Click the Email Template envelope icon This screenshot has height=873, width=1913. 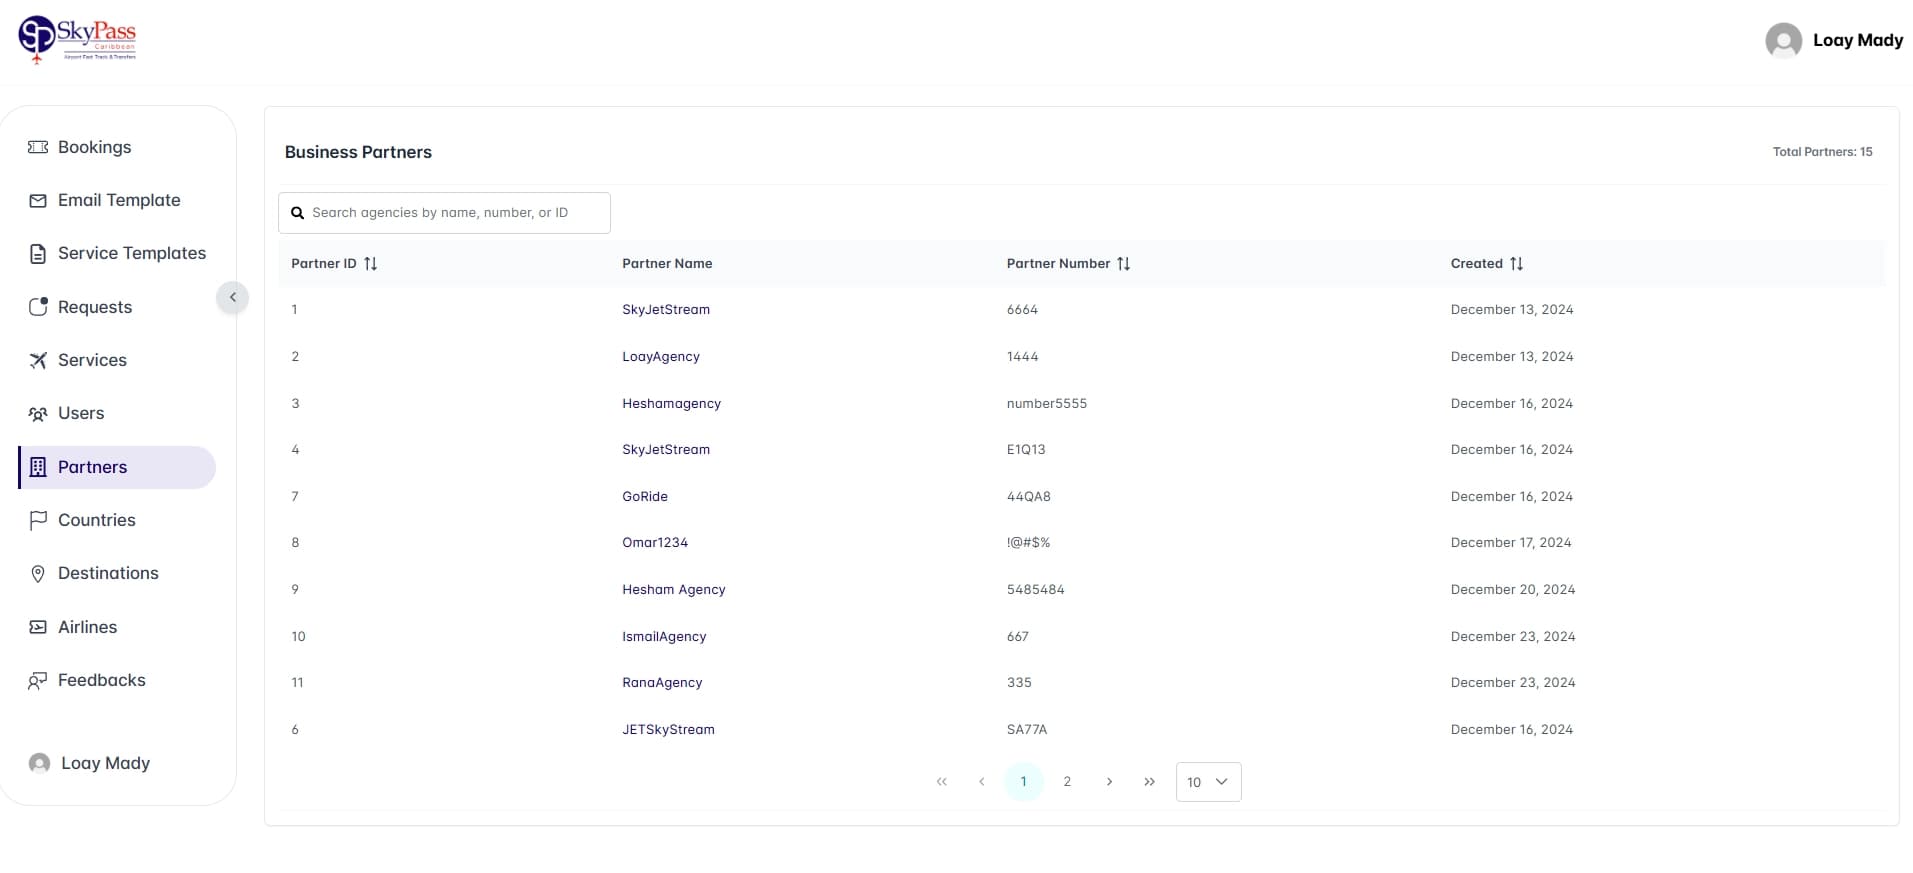point(38,201)
